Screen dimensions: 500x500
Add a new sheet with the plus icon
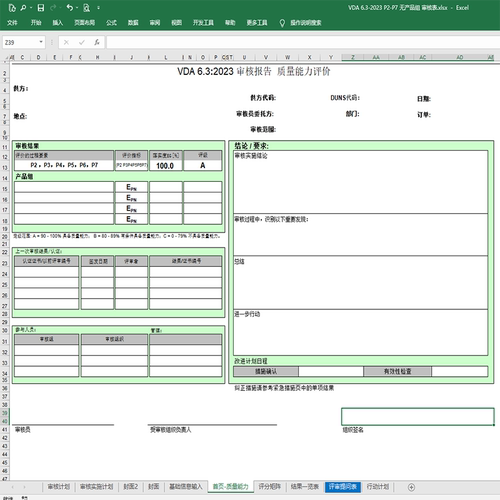tap(411, 487)
